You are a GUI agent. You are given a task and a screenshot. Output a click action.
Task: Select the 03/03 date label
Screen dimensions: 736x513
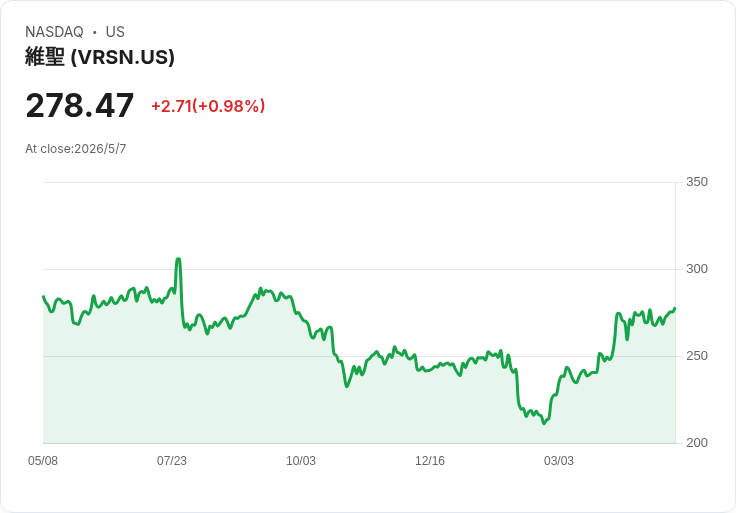[x=559, y=461]
